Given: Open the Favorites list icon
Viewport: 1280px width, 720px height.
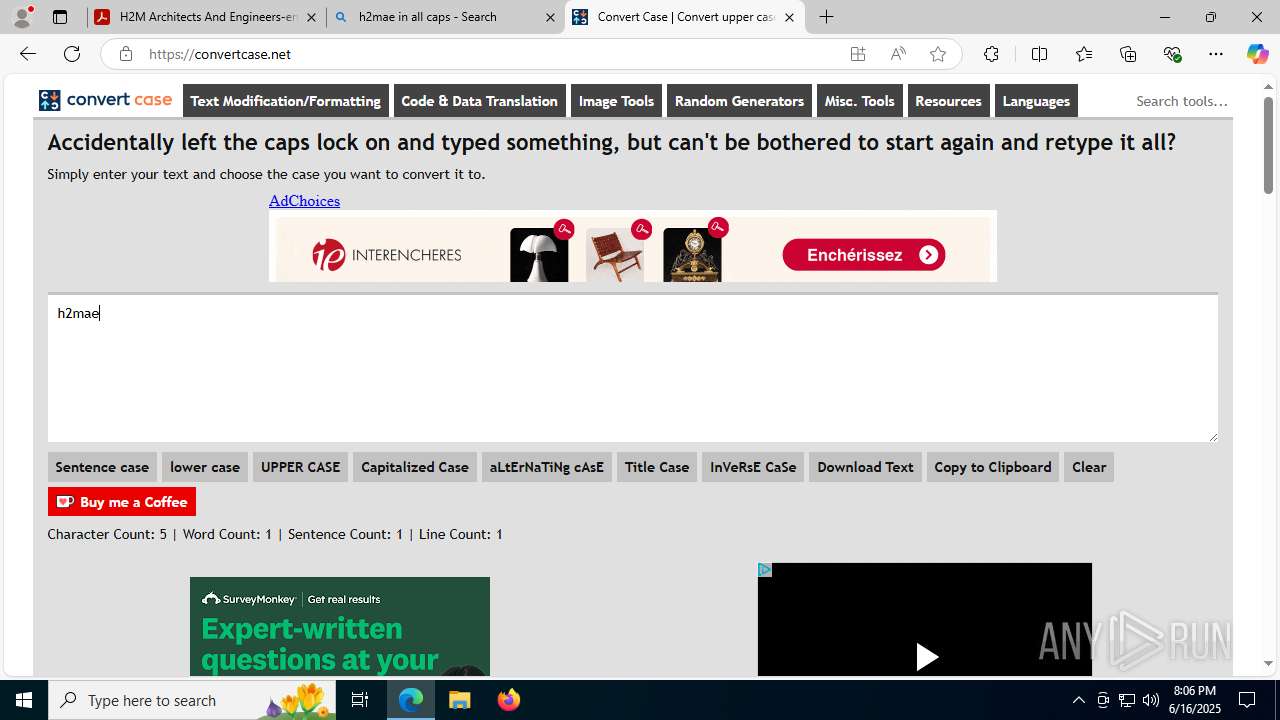Looking at the screenshot, I should [x=1084, y=54].
